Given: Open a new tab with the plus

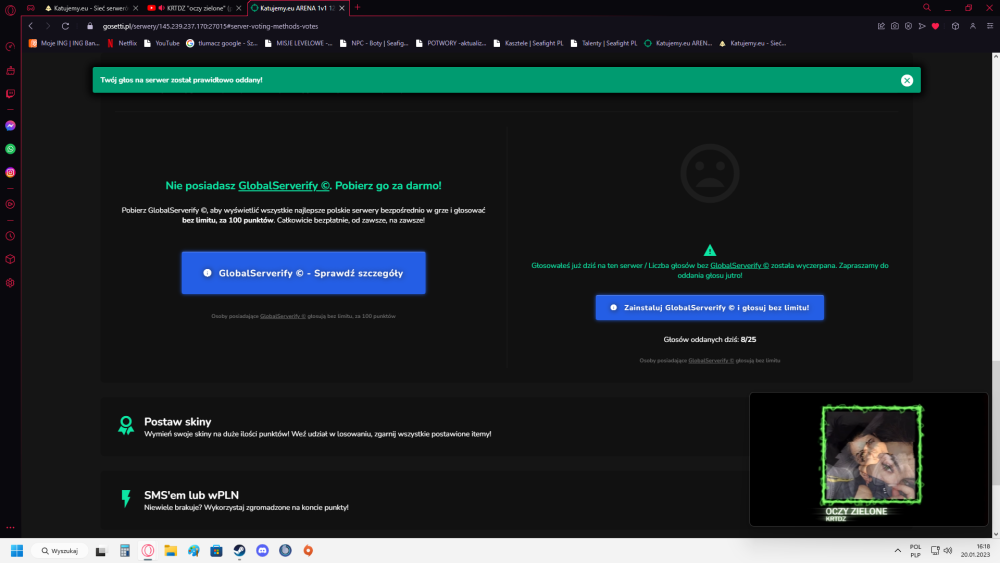Looking at the screenshot, I should tap(357, 8).
